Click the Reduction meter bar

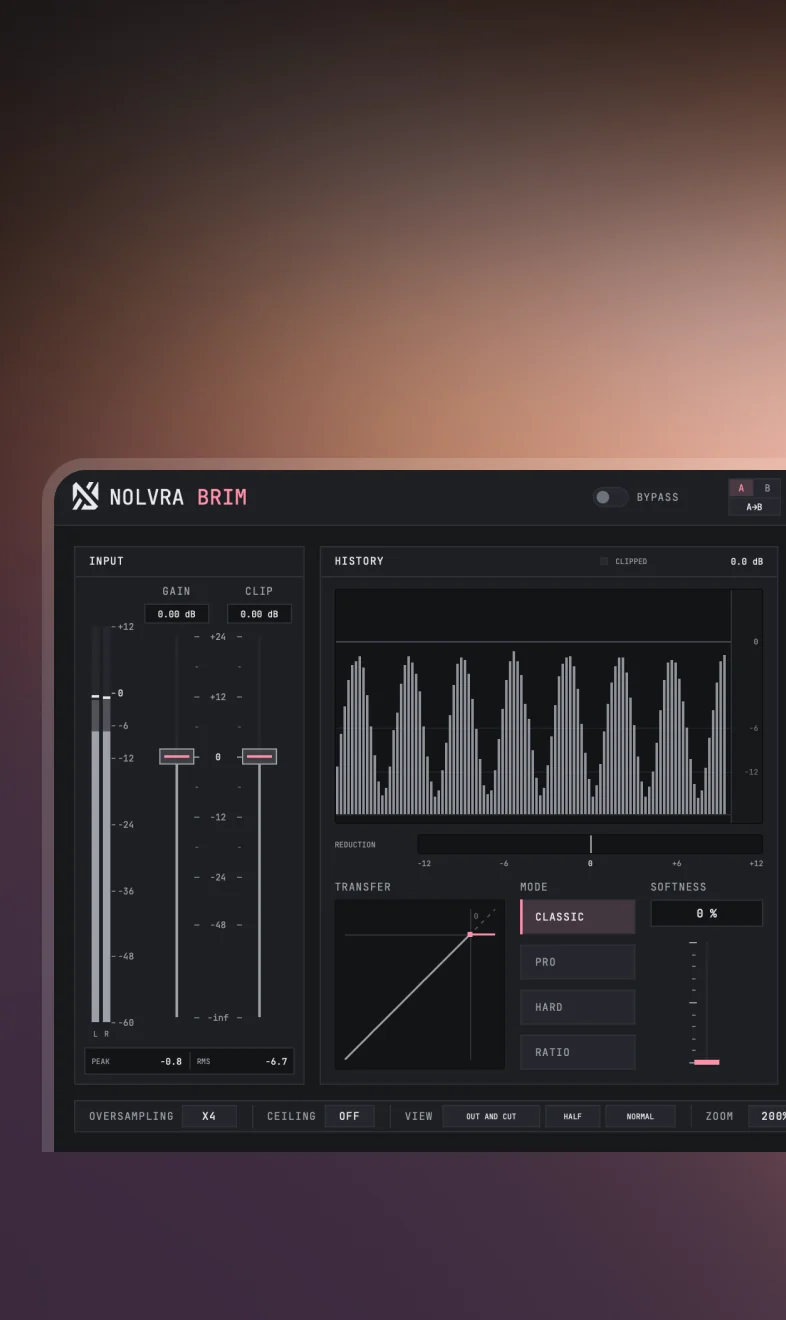[590, 844]
